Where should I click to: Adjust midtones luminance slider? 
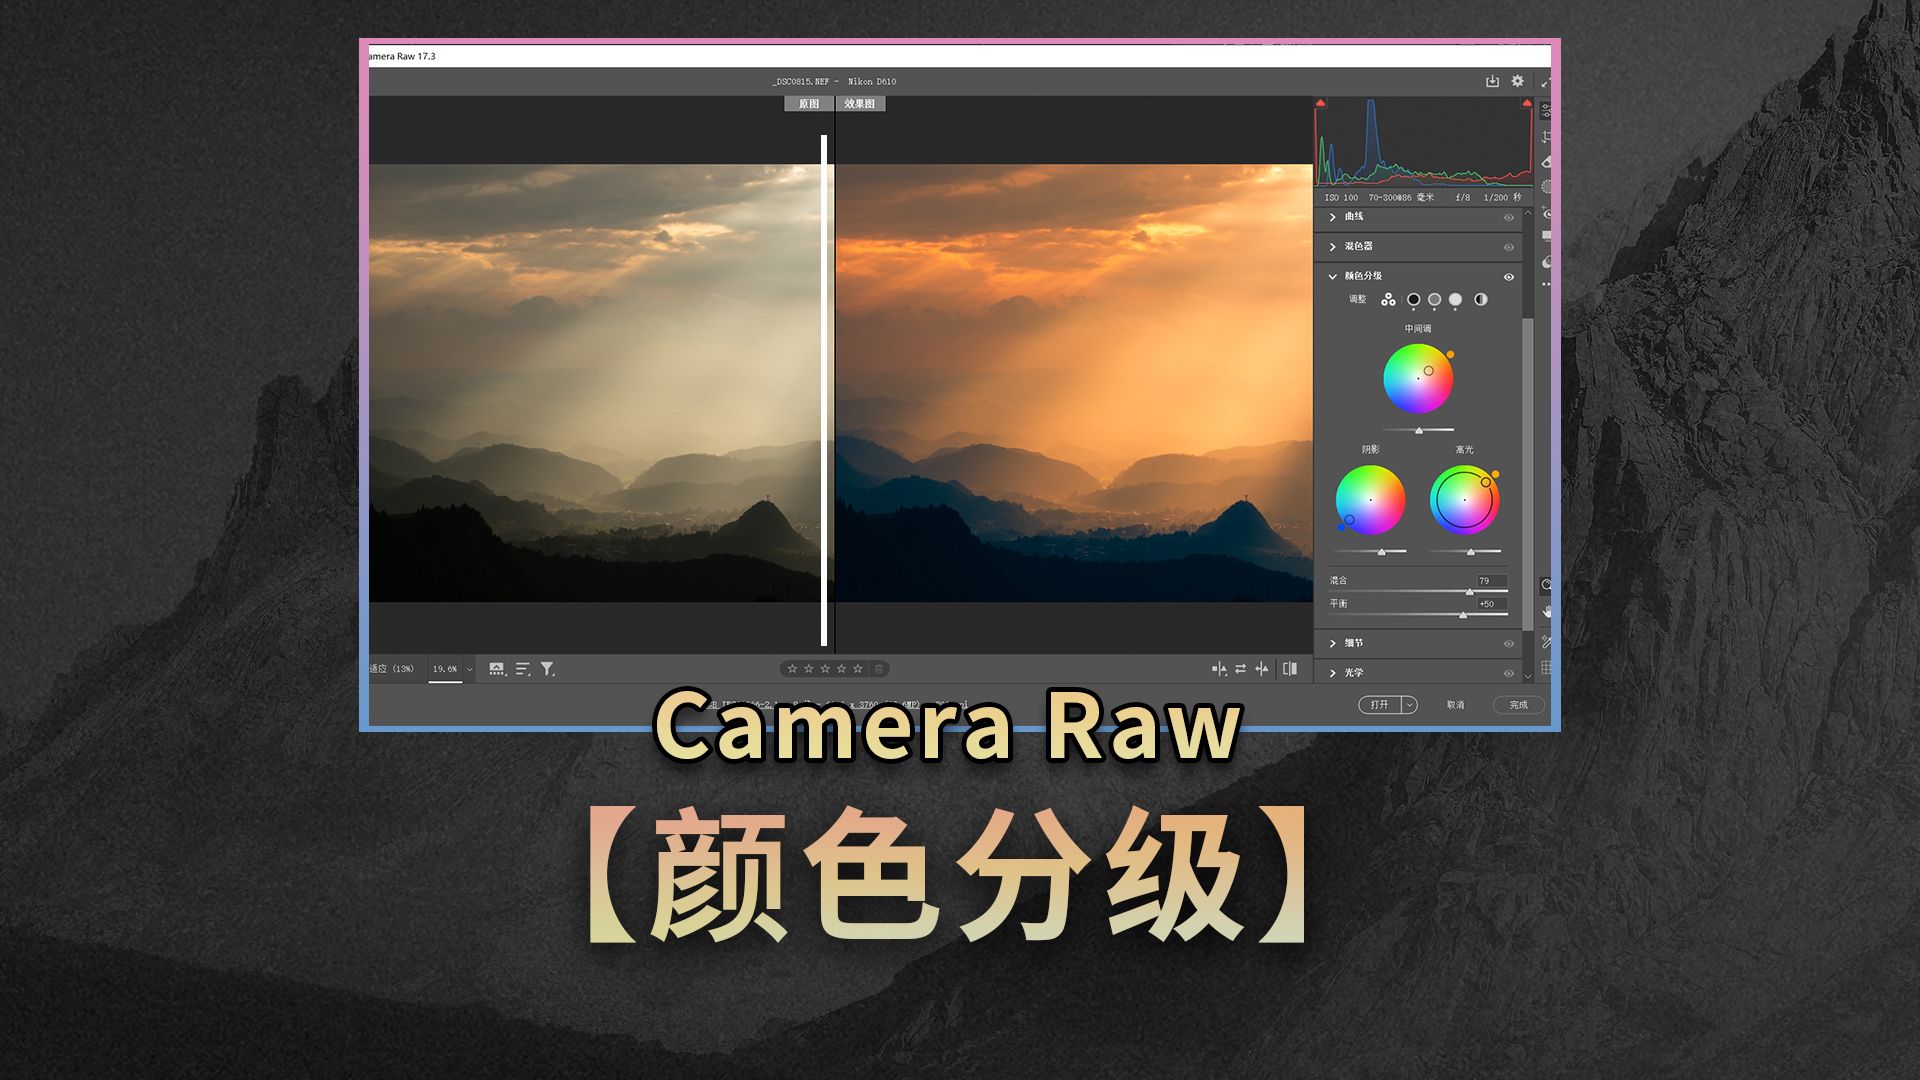pos(1418,430)
